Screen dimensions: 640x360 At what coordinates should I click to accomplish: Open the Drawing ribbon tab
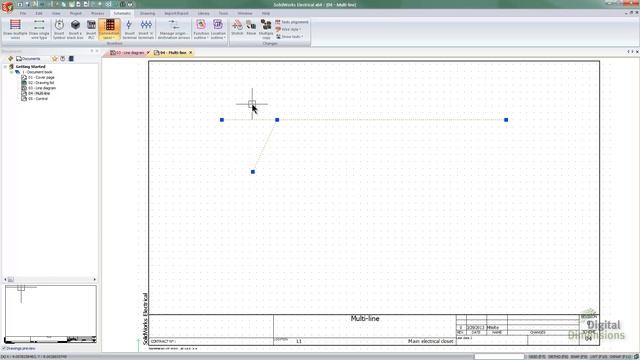pos(147,13)
